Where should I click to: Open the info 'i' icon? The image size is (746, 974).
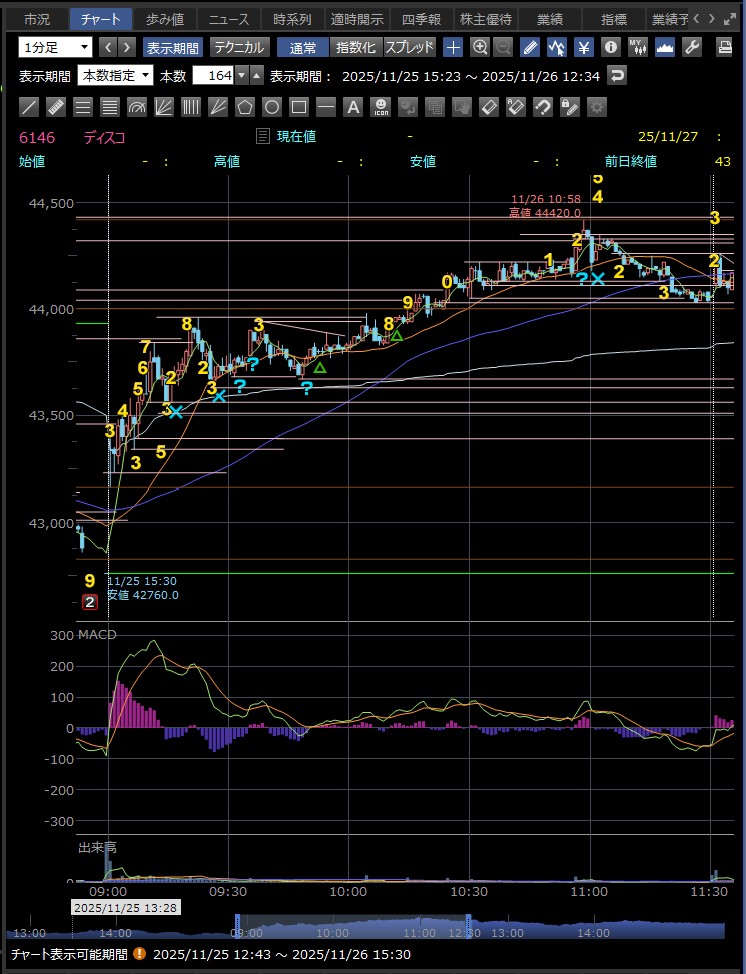point(611,47)
